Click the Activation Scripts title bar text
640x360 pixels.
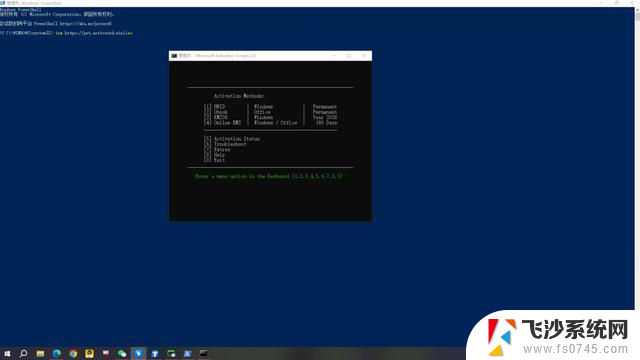point(217,56)
